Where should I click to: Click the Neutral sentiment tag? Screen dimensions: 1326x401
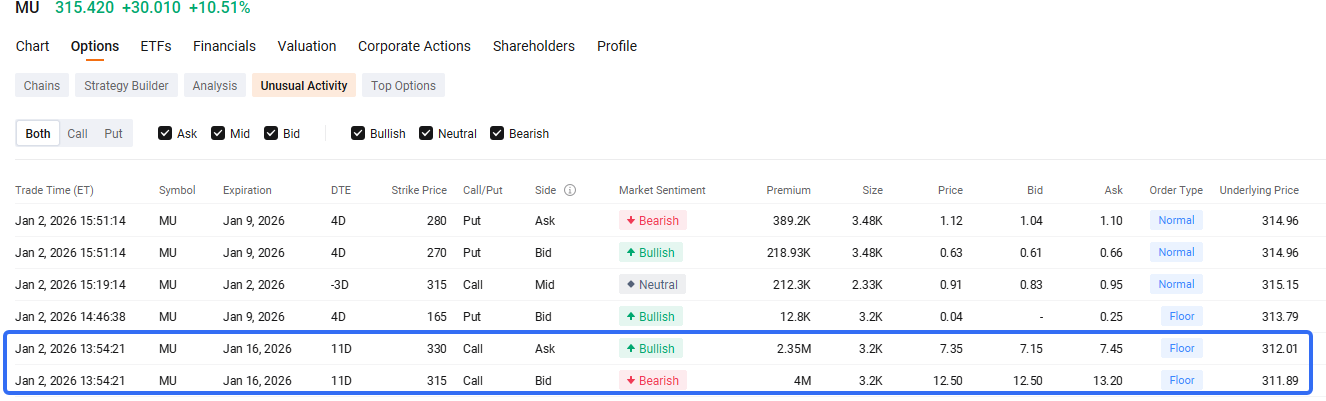click(x=652, y=284)
